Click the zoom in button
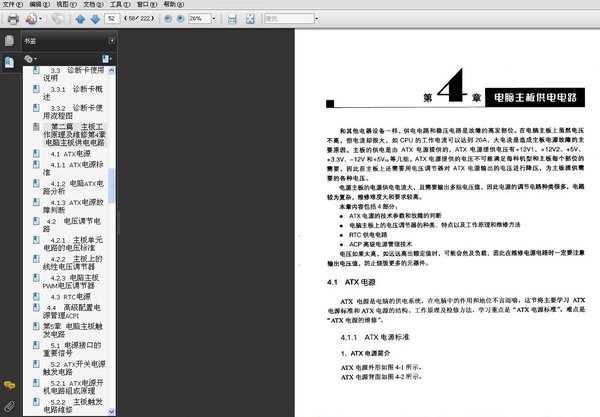 tap(180, 18)
